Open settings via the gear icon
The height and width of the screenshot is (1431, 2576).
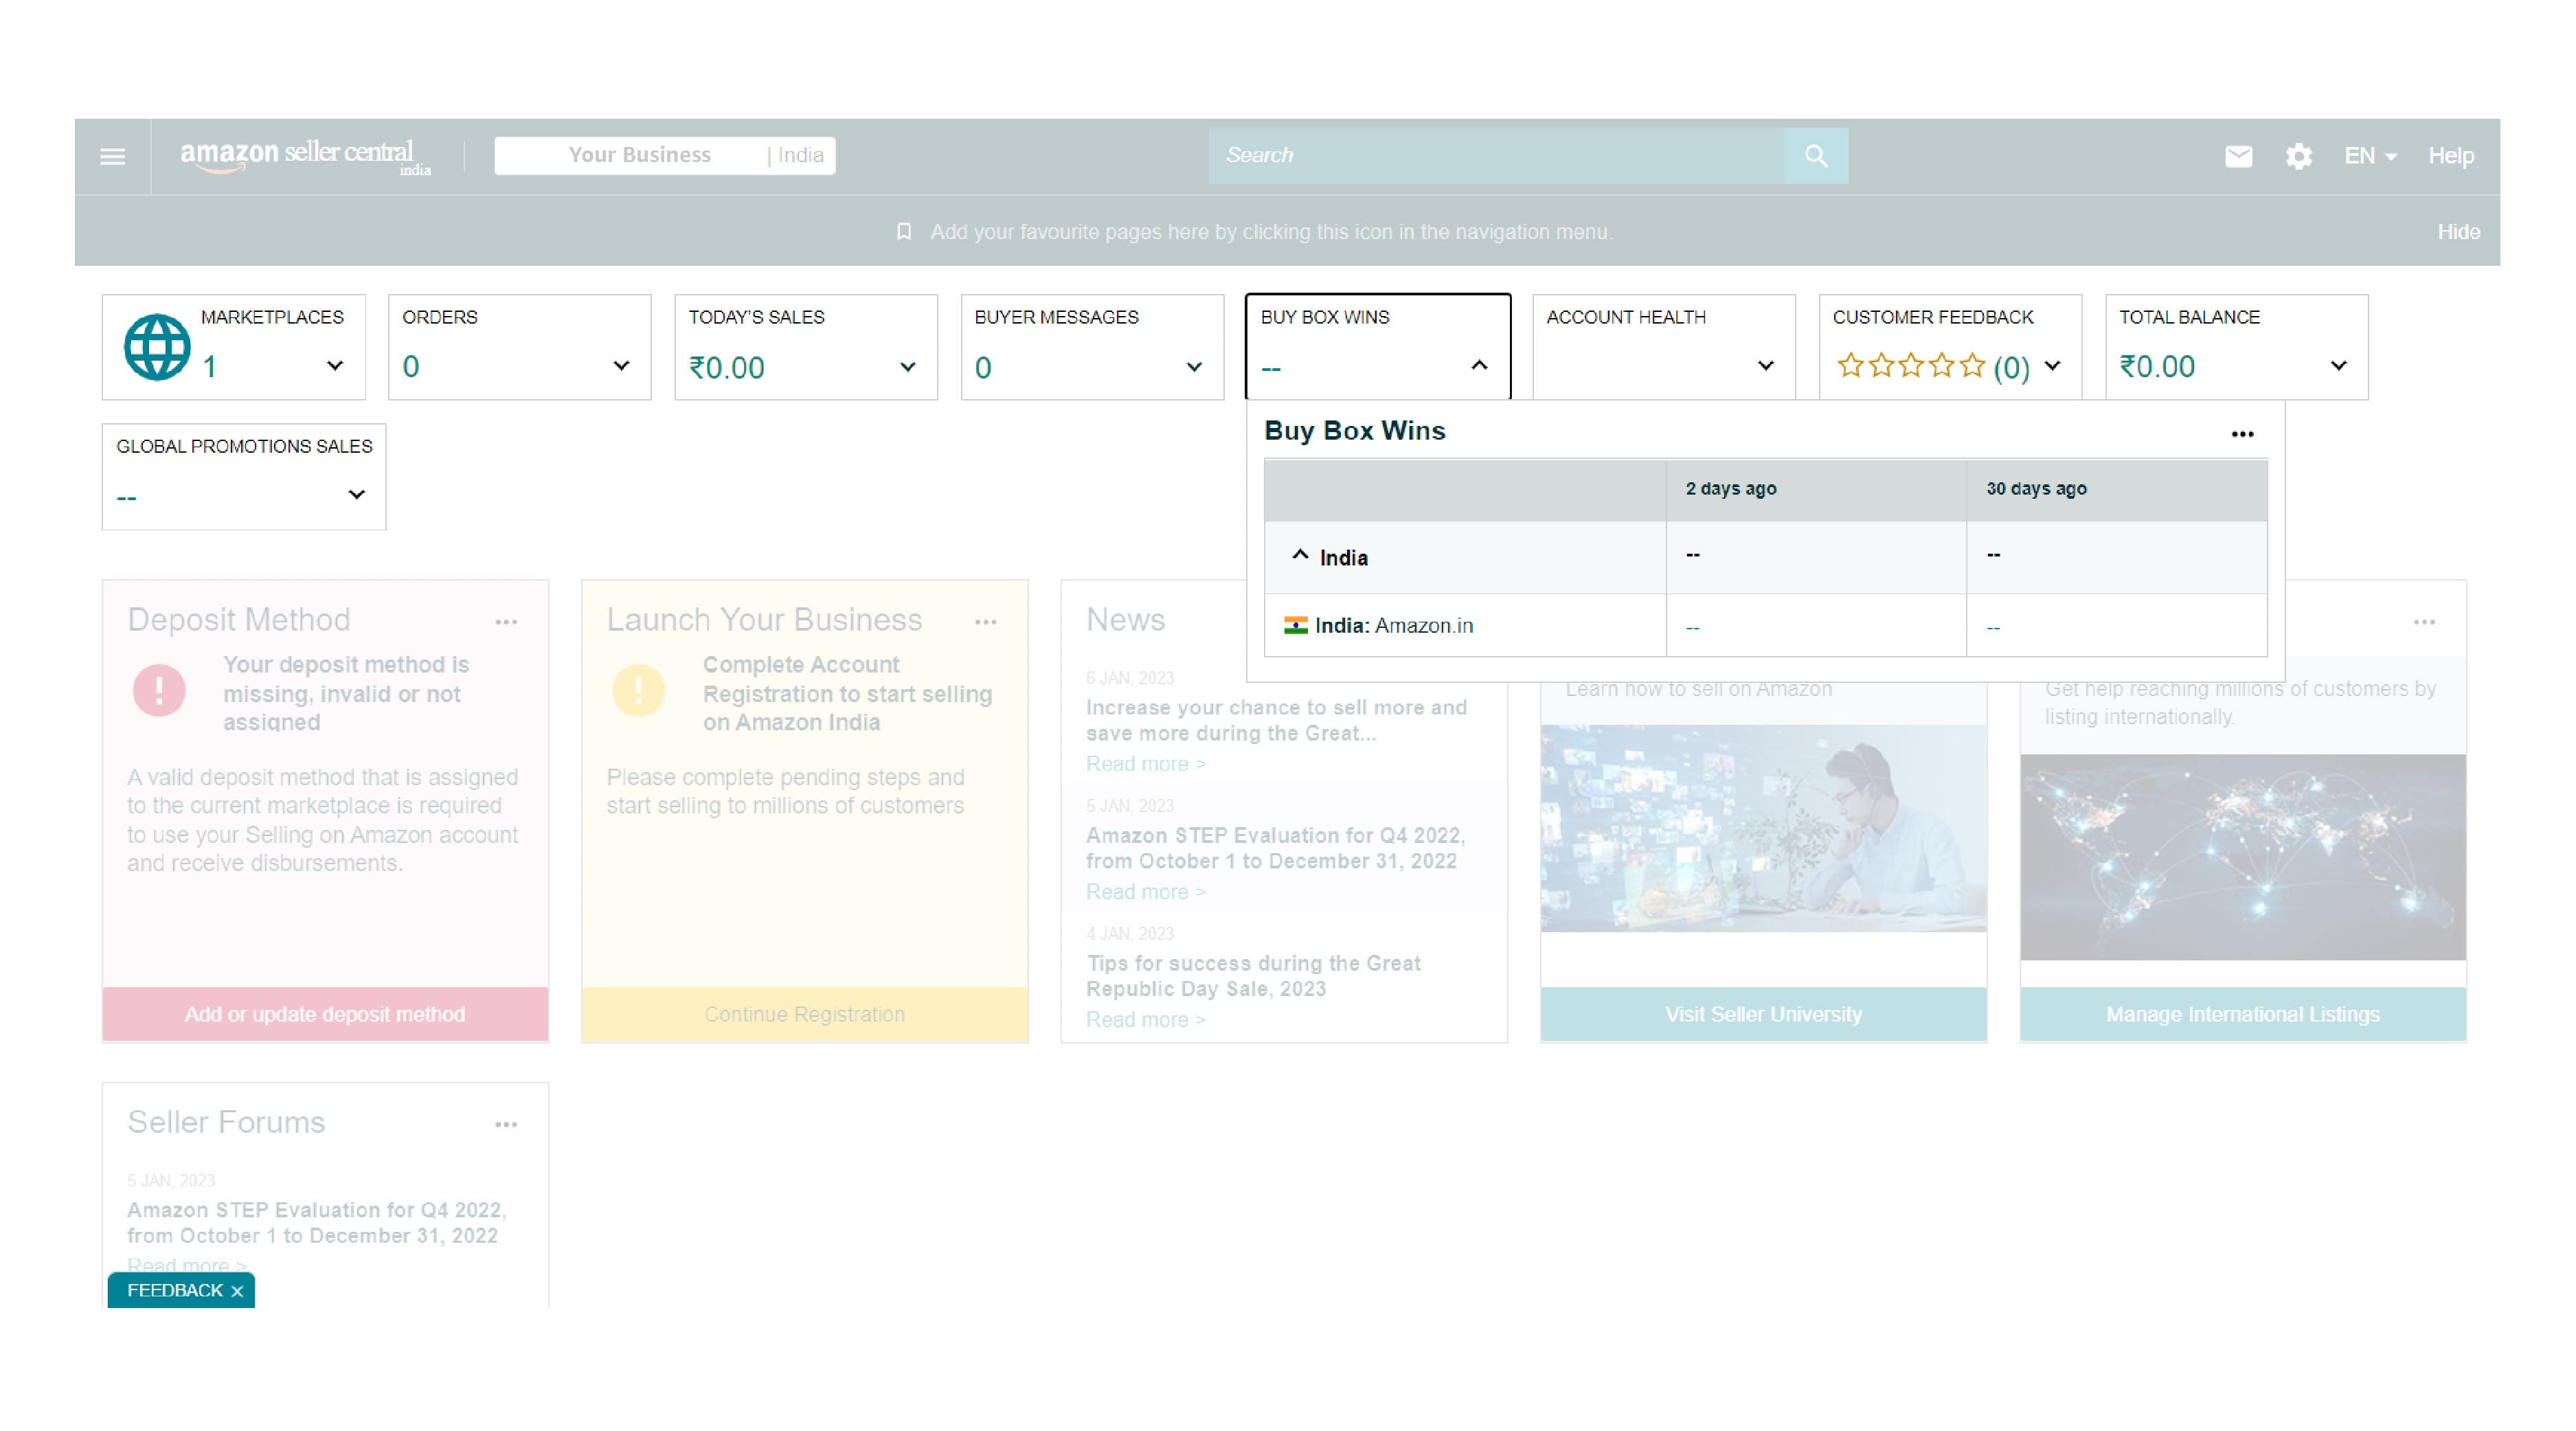tap(2298, 156)
